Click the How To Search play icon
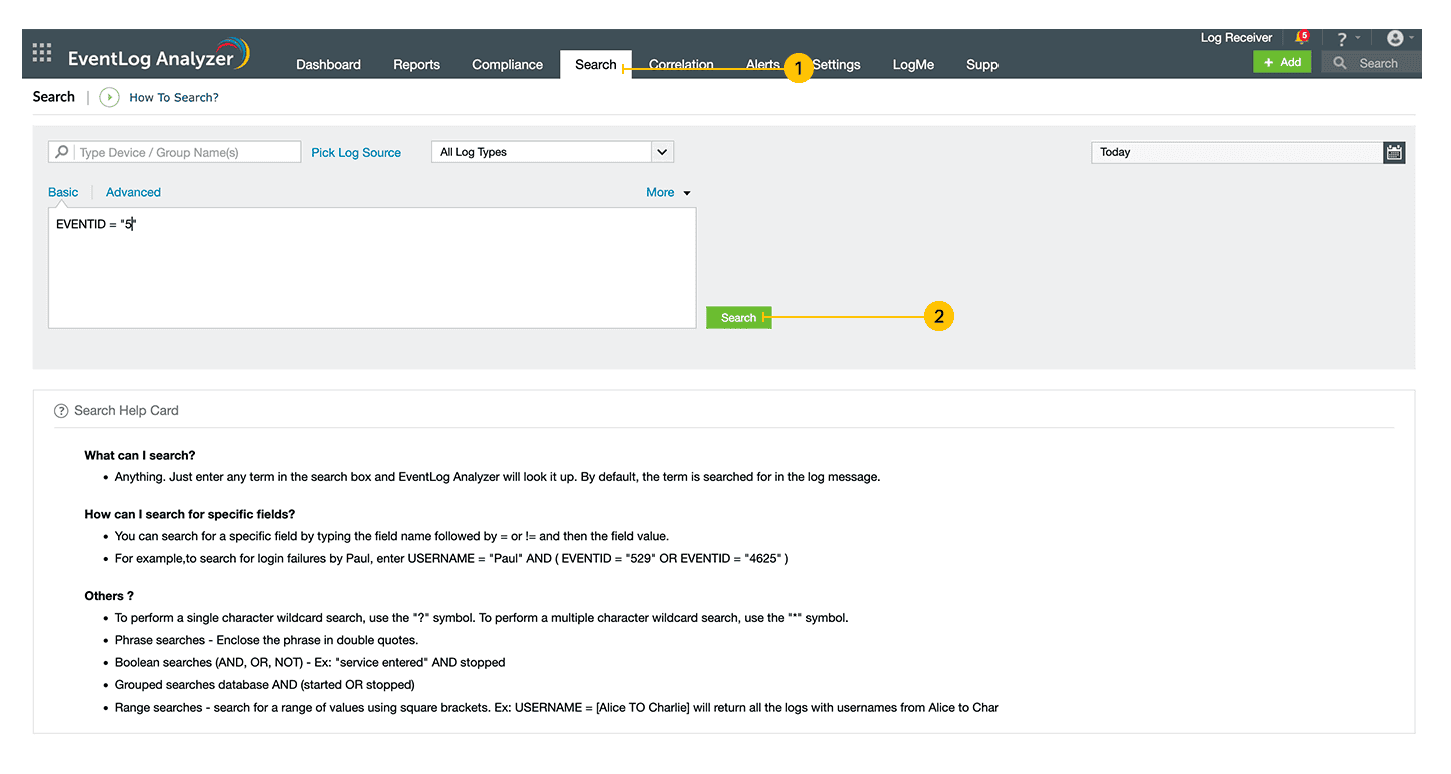This screenshot has width=1451, height=774. point(110,97)
